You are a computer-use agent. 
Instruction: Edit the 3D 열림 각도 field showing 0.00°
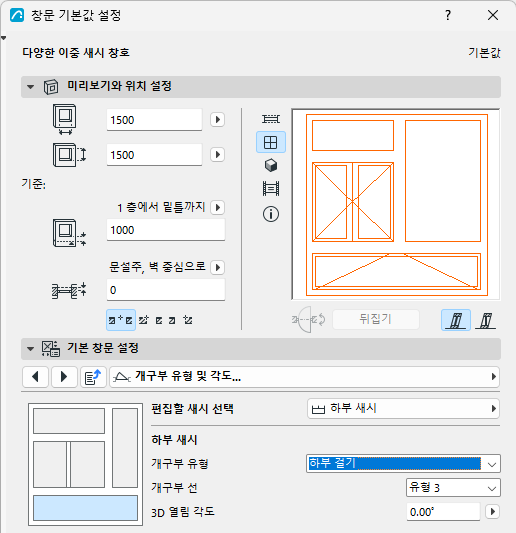[443, 512]
